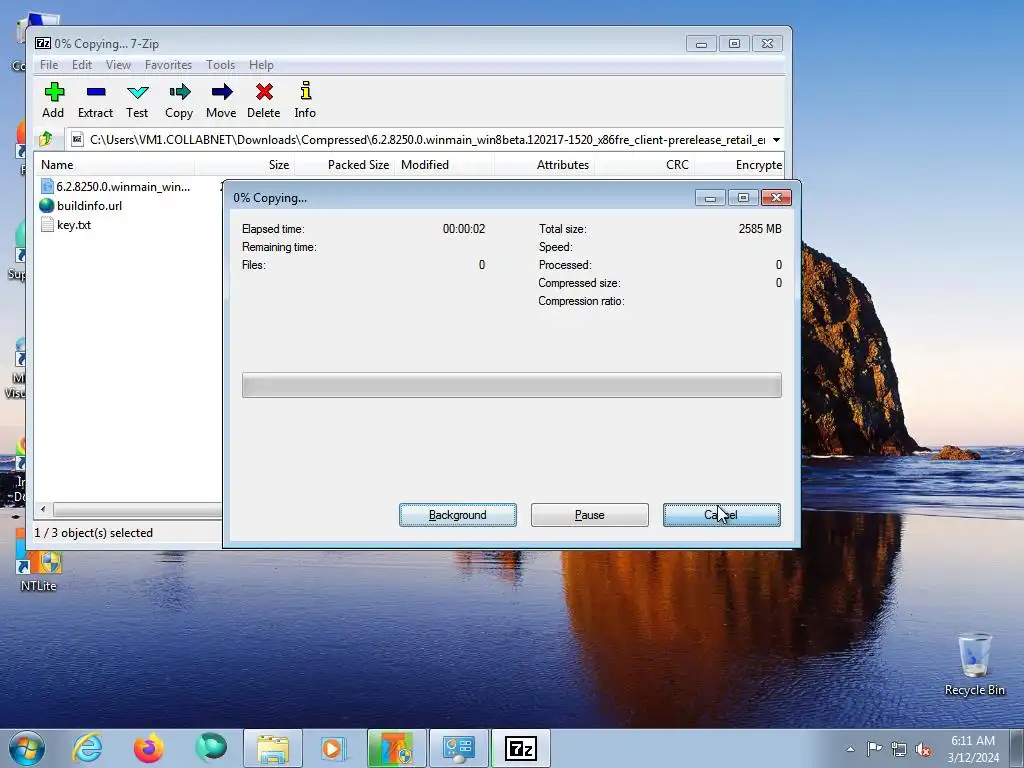Open the Recycle Bin on desktop

pos(974,664)
